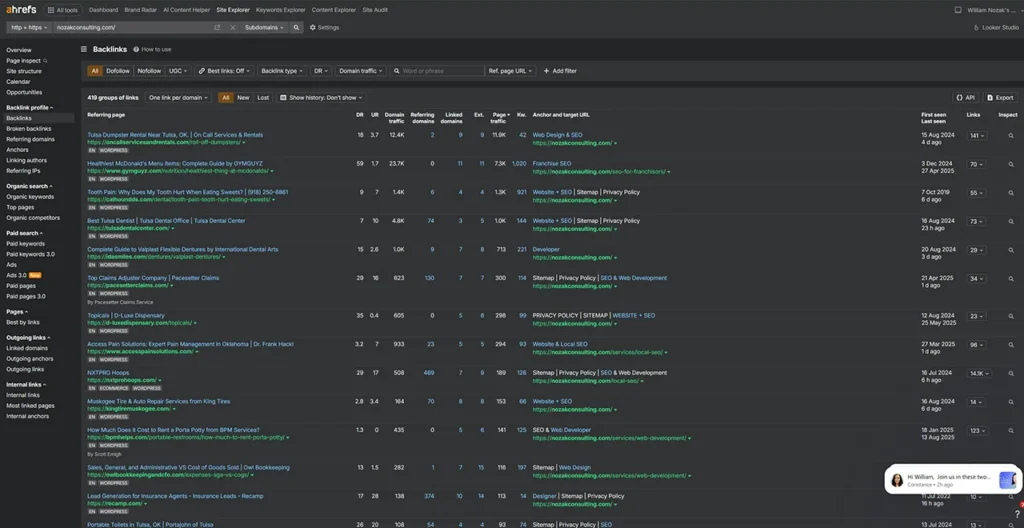Open the Constance chat notification

tap(953, 480)
